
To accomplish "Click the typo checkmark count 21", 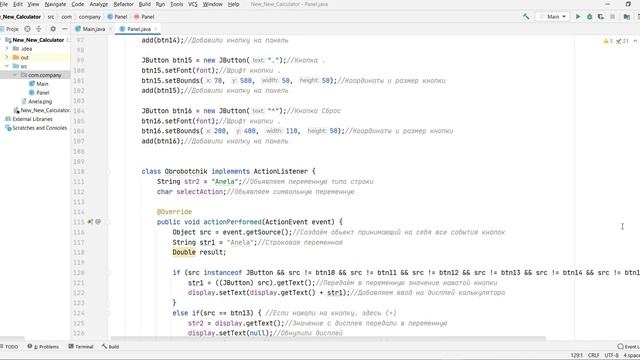I will (622, 41).
